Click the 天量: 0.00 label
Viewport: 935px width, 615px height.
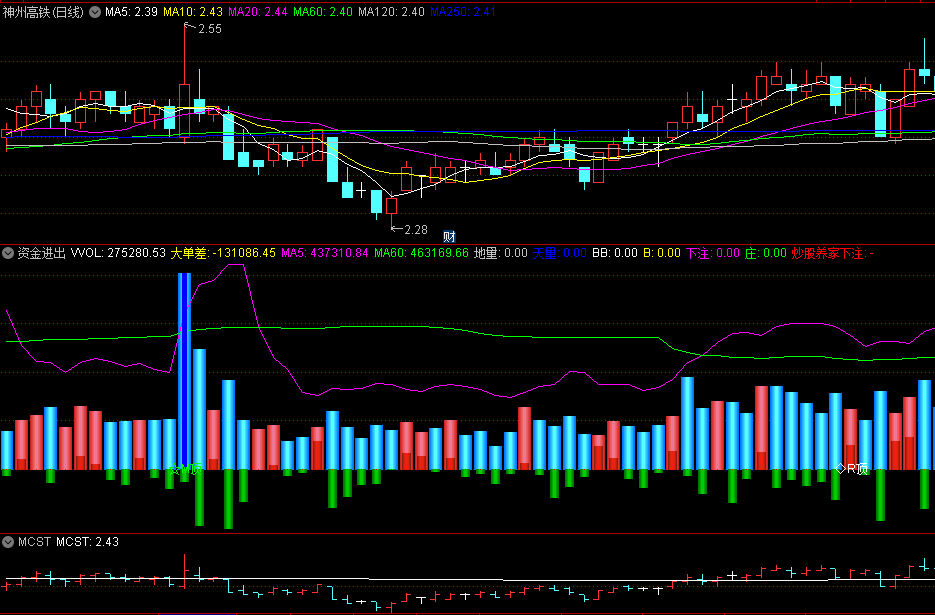coord(559,253)
